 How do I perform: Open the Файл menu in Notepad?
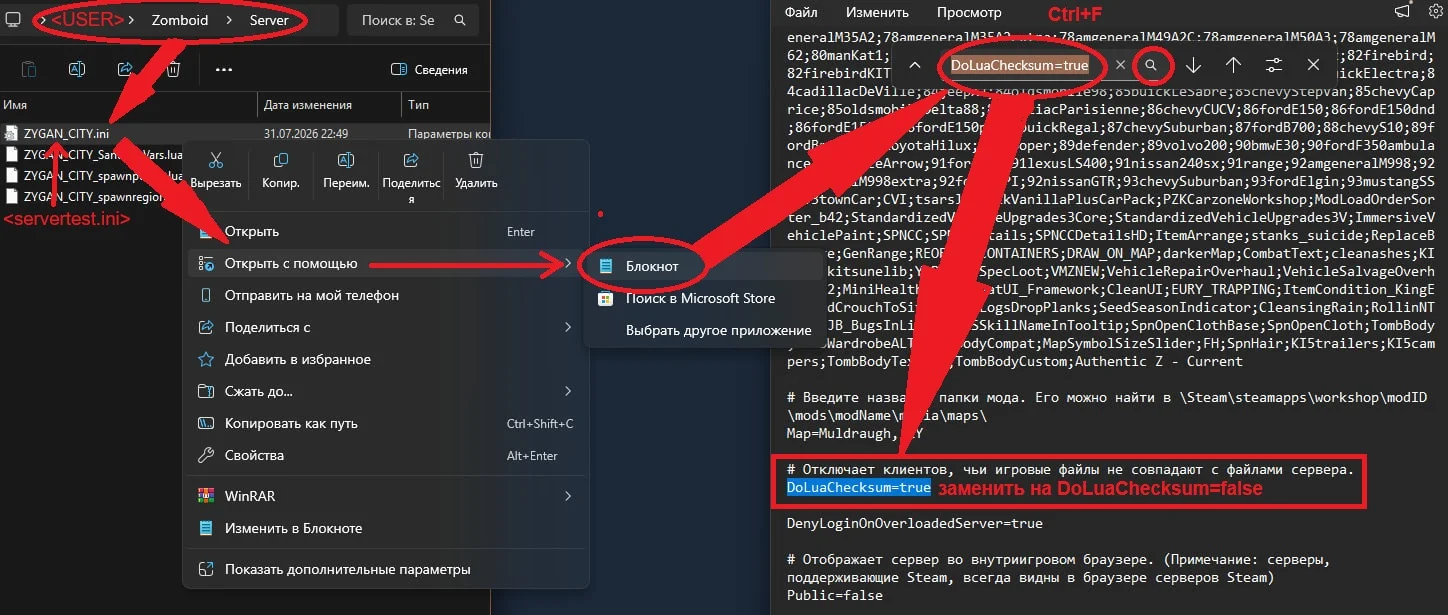[801, 13]
